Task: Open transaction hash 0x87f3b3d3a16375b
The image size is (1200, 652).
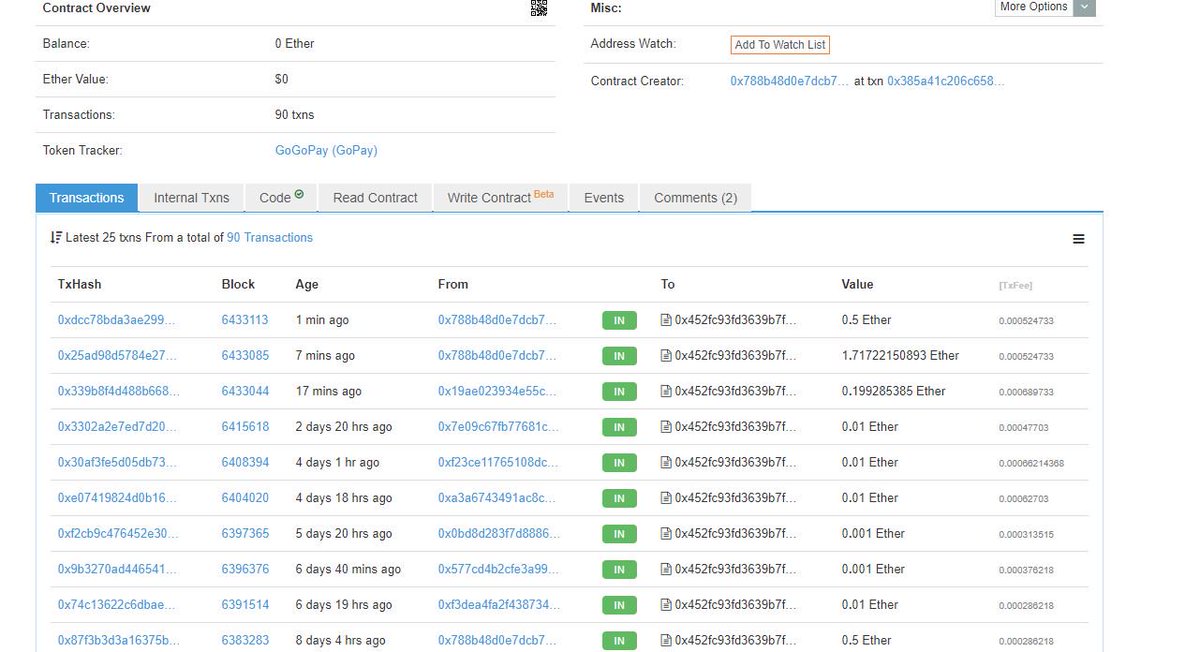Action: (x=119, y=640)
